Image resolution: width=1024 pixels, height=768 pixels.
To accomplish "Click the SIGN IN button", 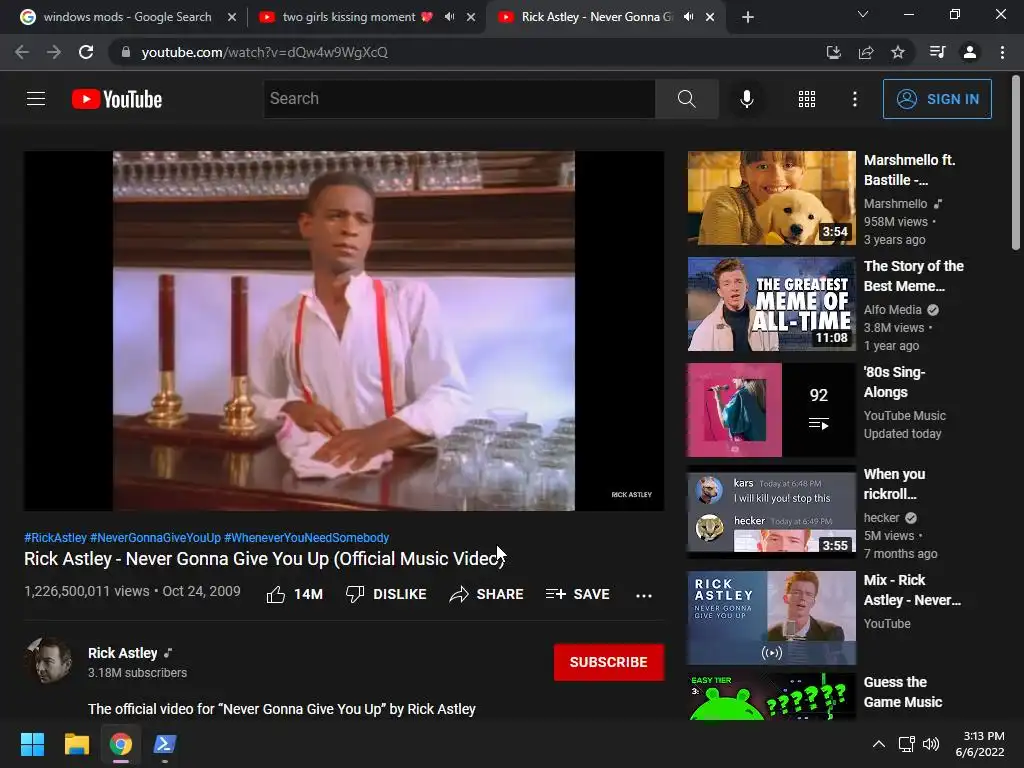I will (x=937, y=99).
